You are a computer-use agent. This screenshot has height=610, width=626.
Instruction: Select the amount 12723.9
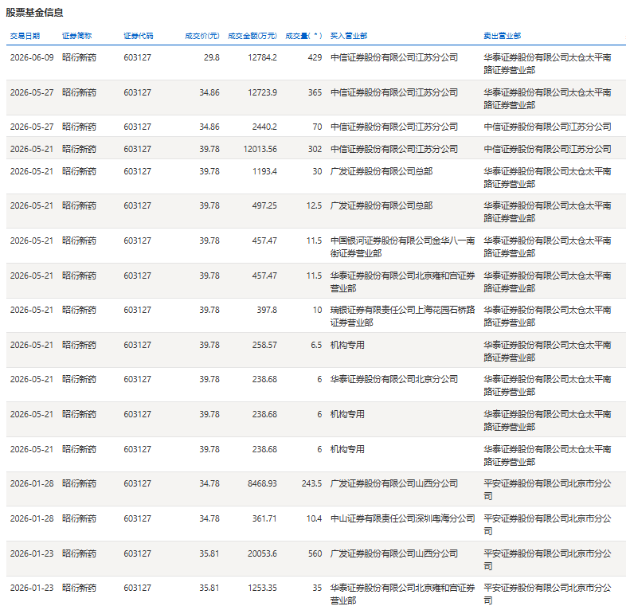click(x=262, y=93)
